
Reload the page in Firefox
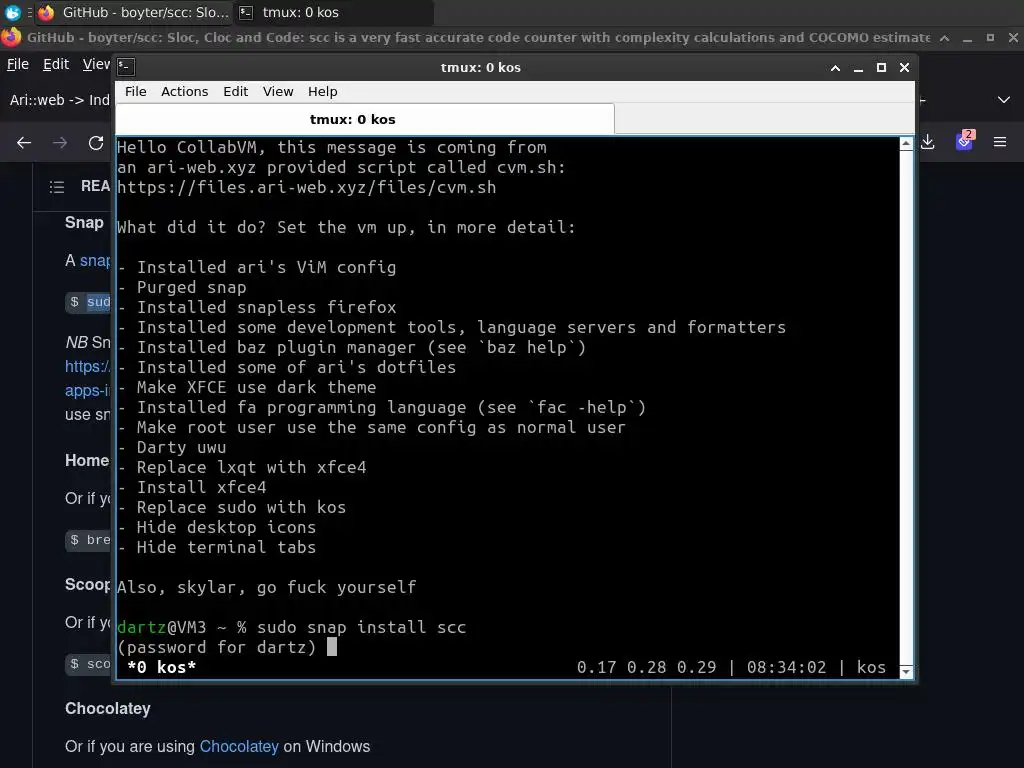coord(96,142)
